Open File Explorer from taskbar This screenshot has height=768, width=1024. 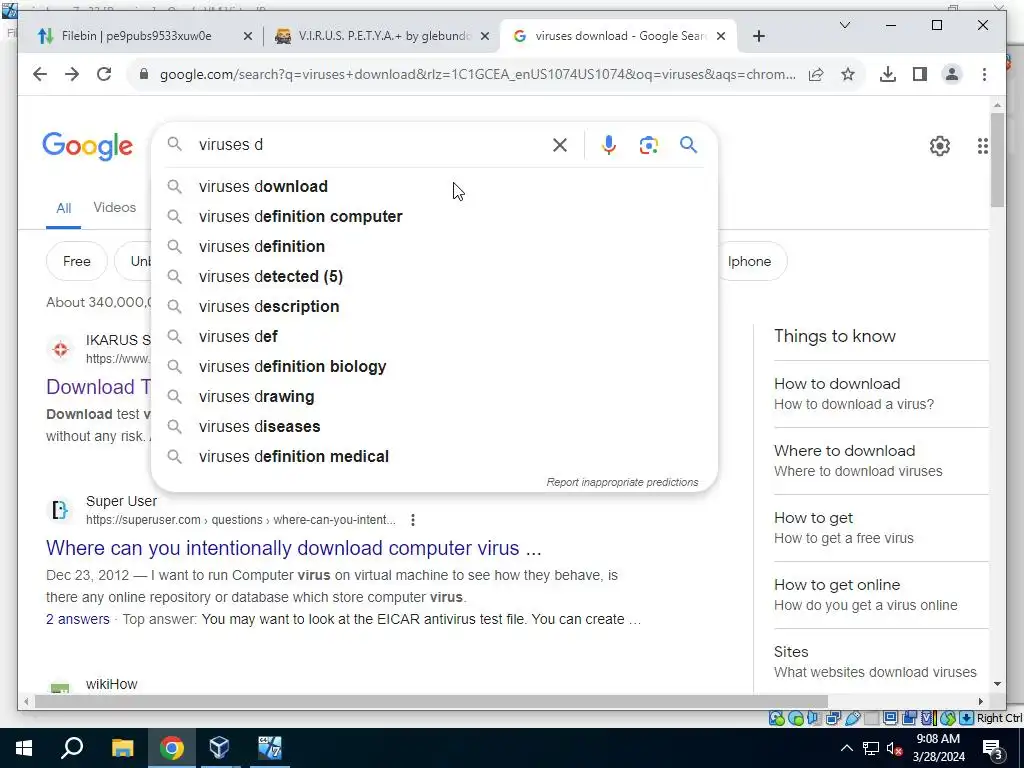[x=122, y=748]
